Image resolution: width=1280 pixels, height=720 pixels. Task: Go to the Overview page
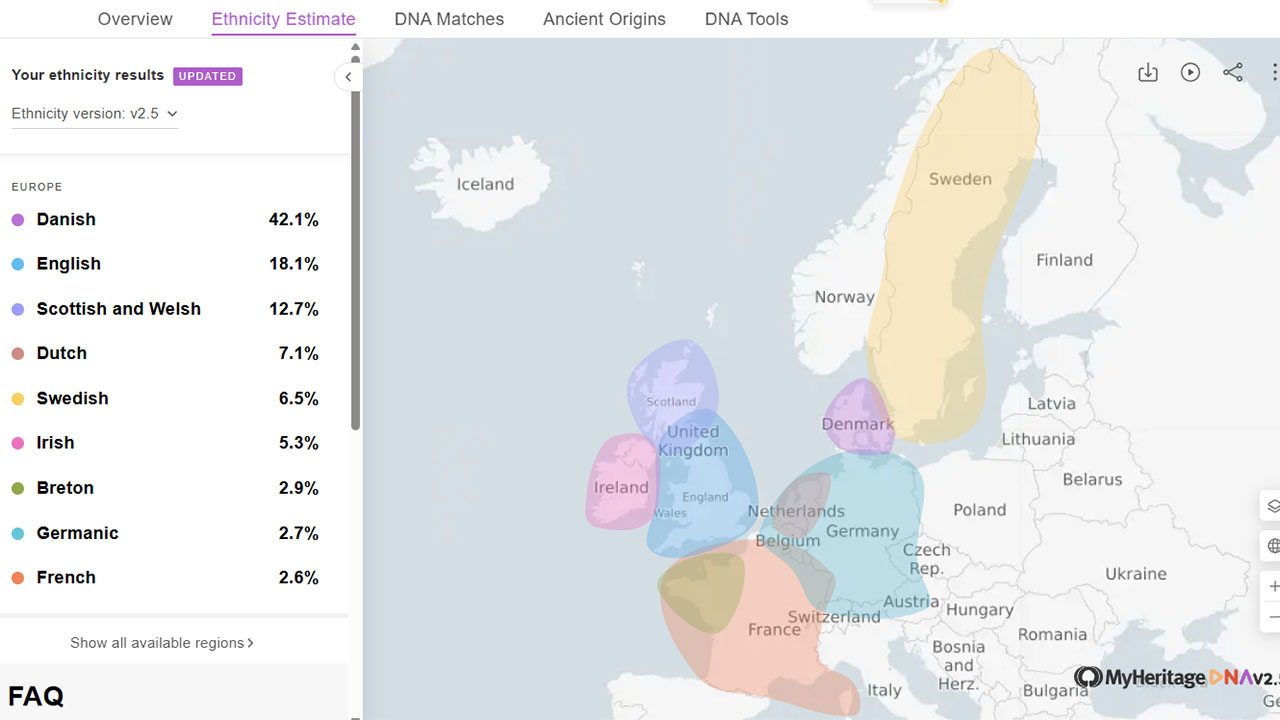(134, 19)
